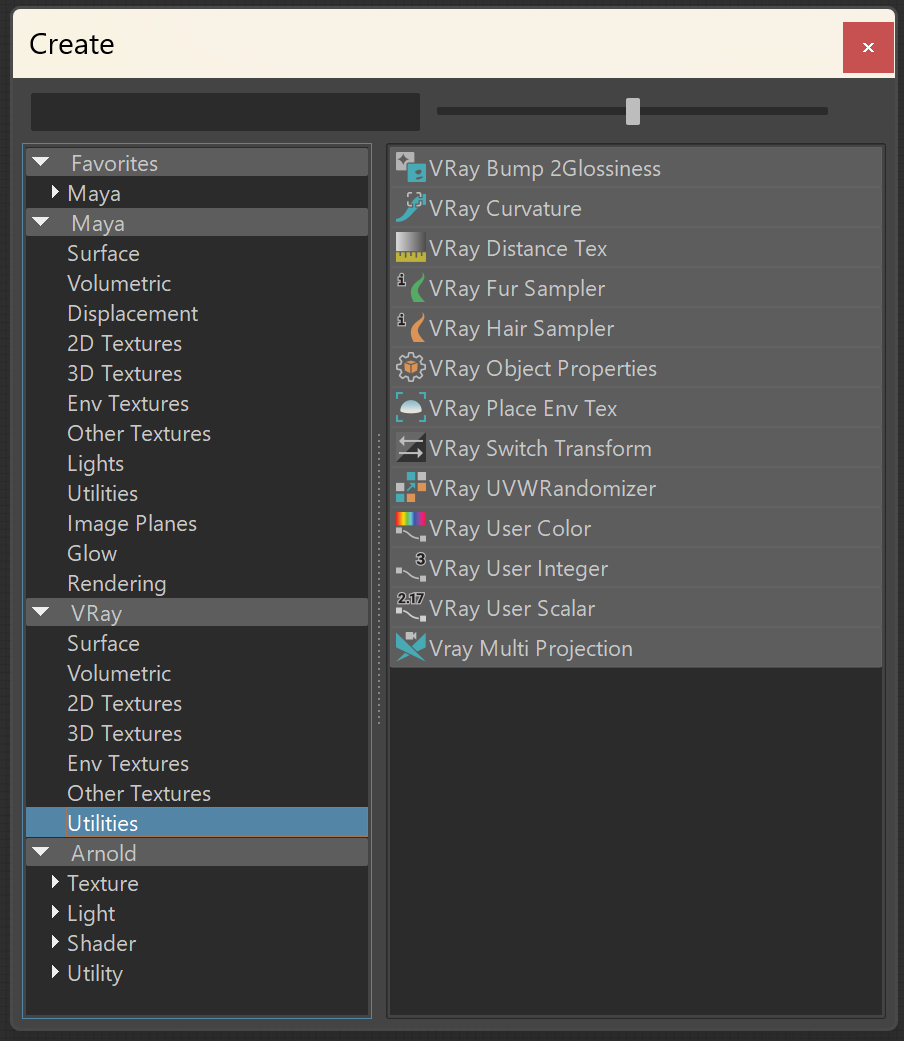The width and height of the screenshot is (904, 1041).
Task: Expand the Arnold Texture category
Action: (x=56, y=882)
